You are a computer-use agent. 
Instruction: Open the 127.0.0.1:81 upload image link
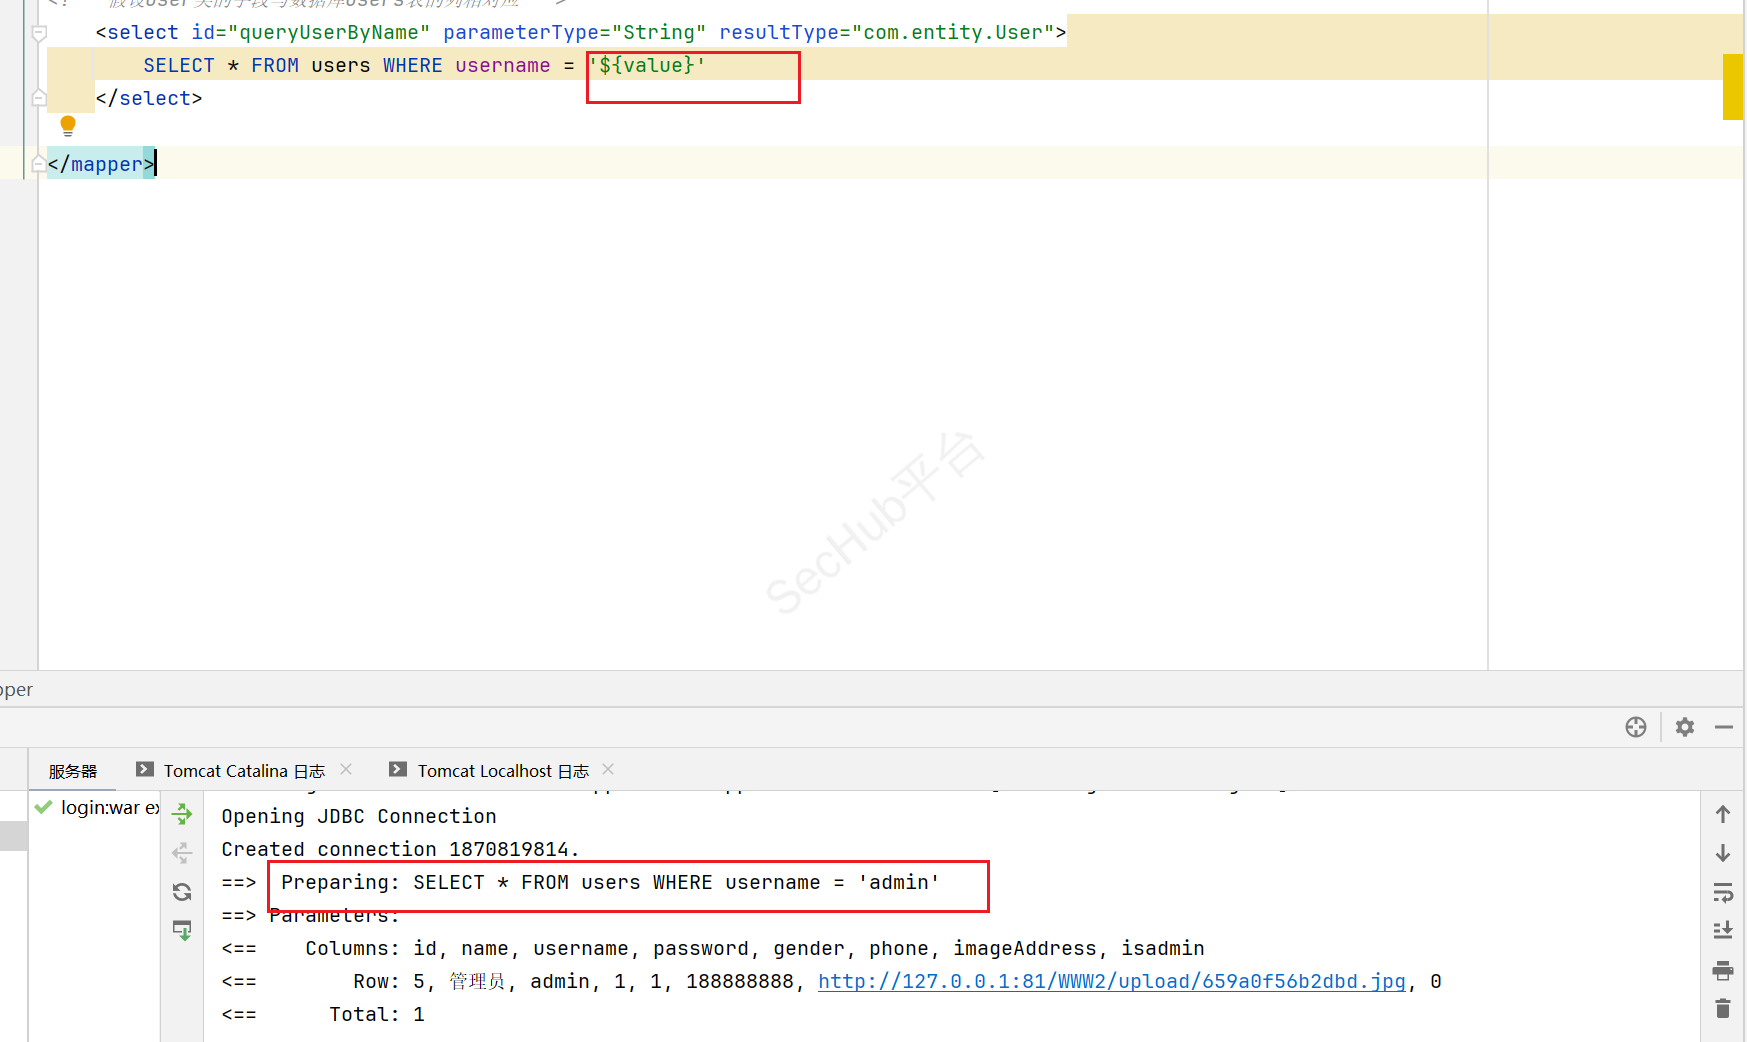point(1111,981)
